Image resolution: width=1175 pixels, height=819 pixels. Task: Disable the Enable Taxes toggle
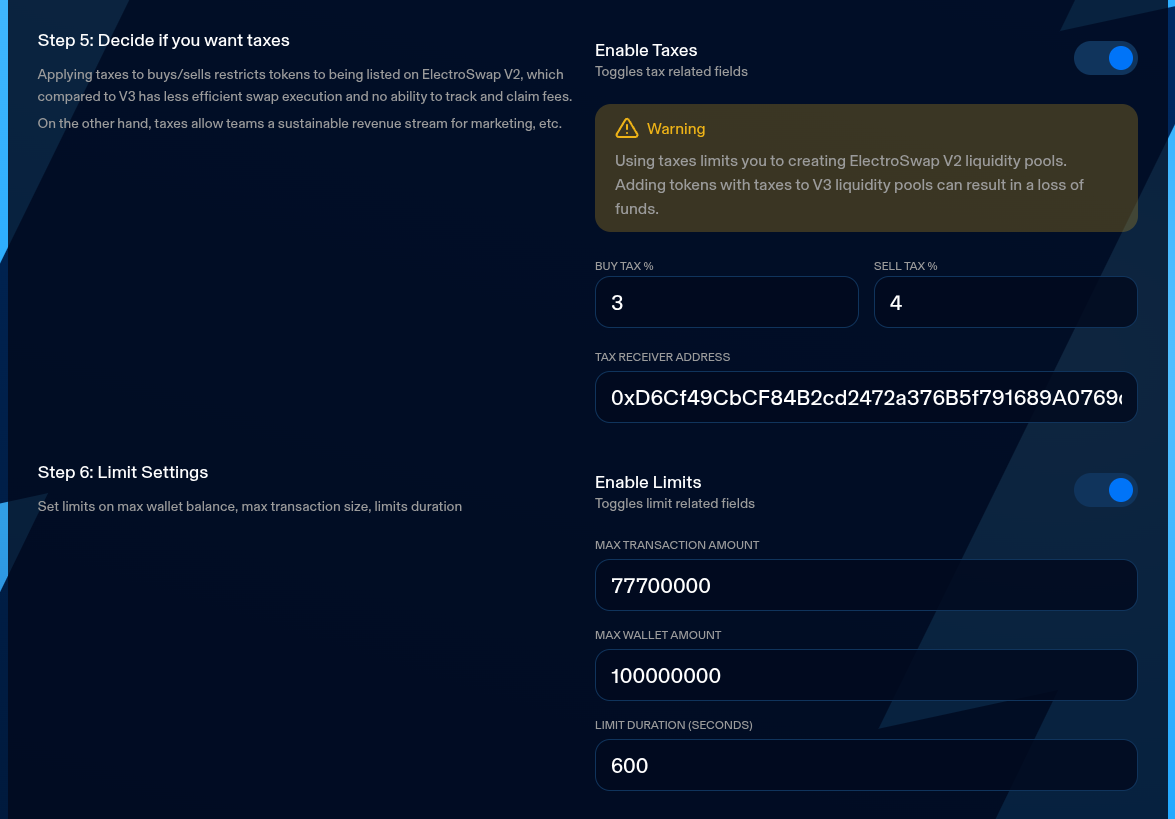(1105, 58)
